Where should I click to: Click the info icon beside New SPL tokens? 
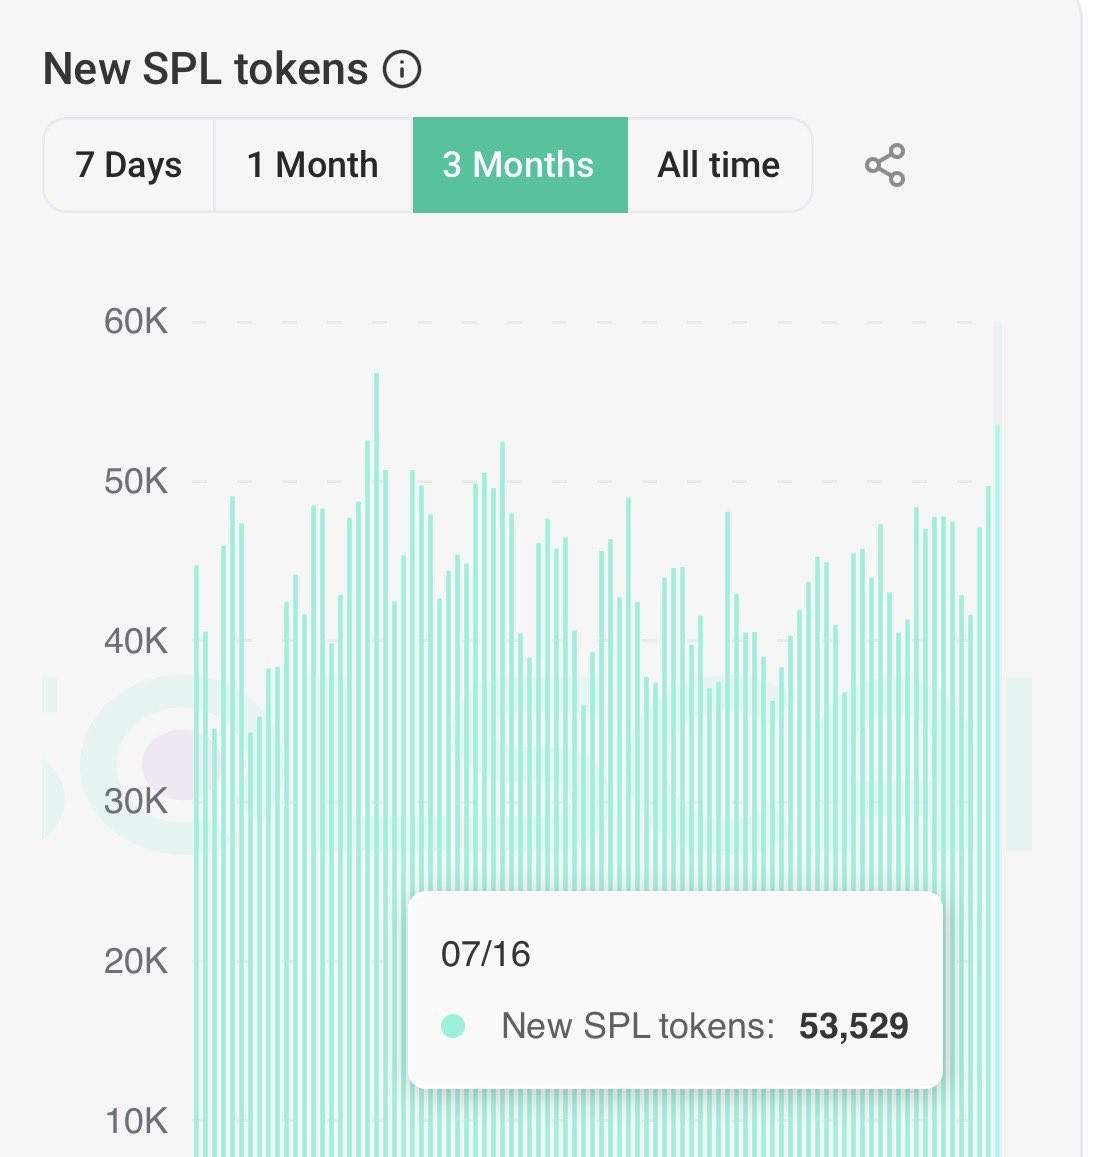click(402, 70)
